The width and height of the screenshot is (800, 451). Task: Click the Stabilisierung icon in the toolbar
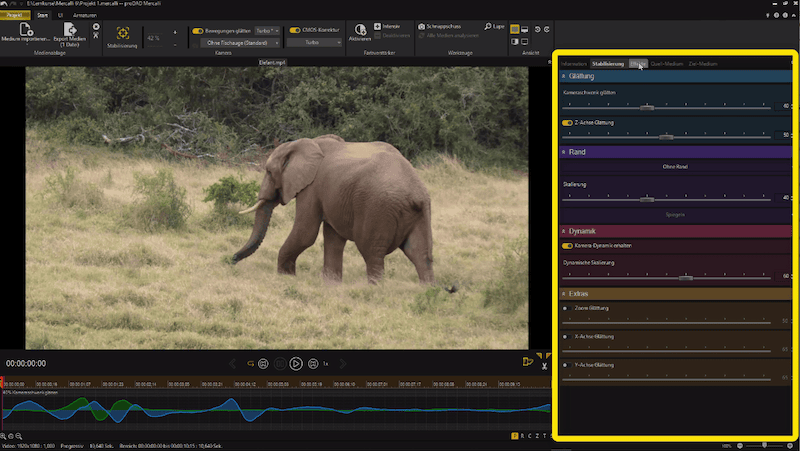pyautogui.click(x=122, y=34)
